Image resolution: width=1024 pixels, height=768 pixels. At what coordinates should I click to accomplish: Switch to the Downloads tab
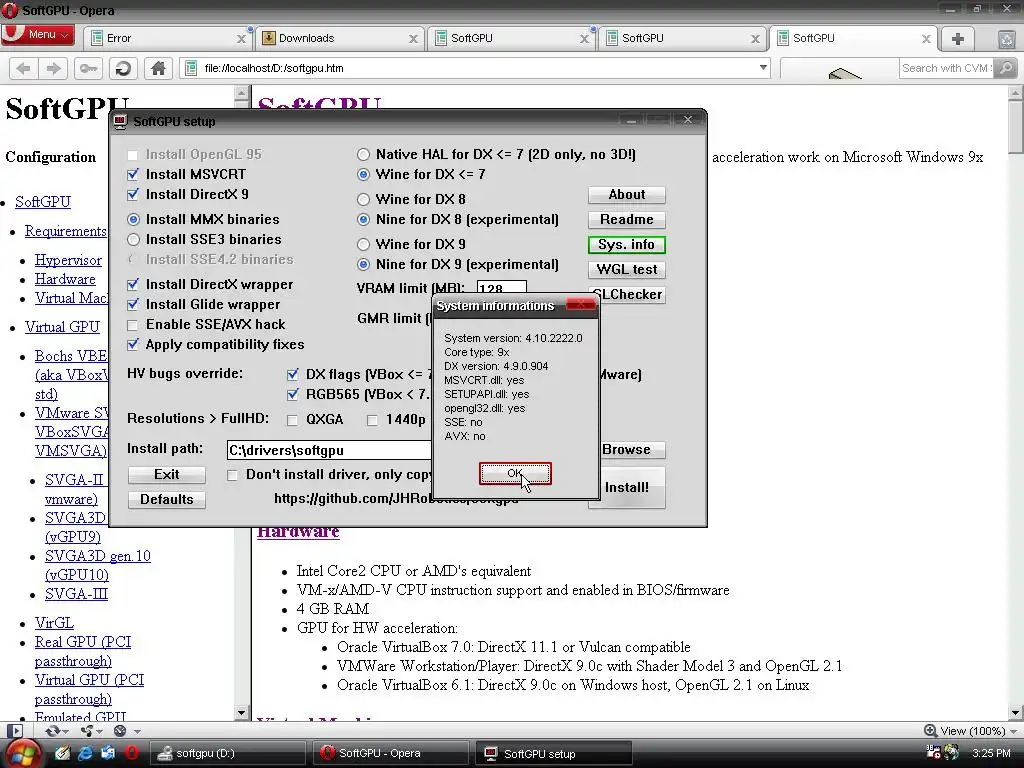[339, 39]
